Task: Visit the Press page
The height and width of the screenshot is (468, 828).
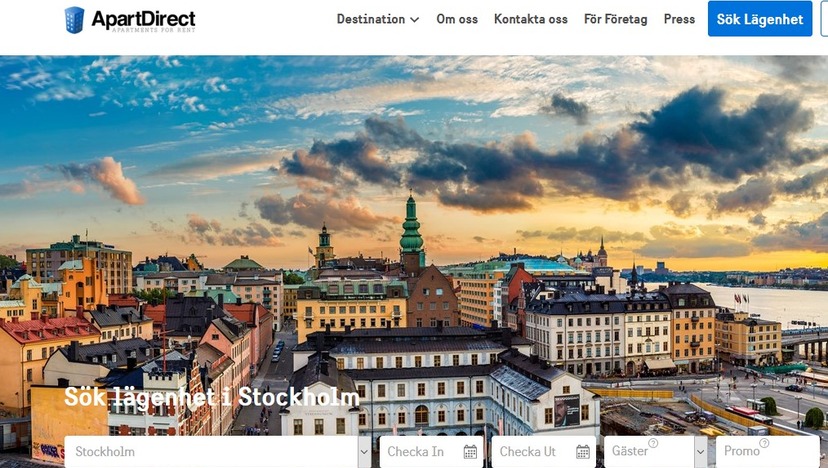Action: pos(679,19)
